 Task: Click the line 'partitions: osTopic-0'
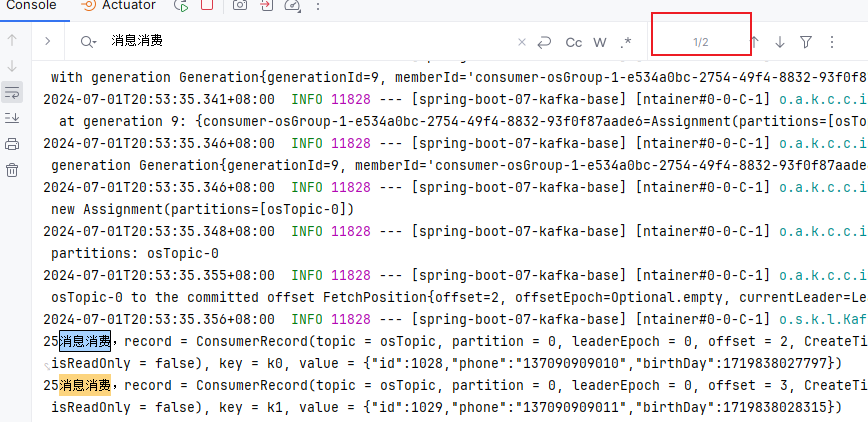[x=135, y=254]
